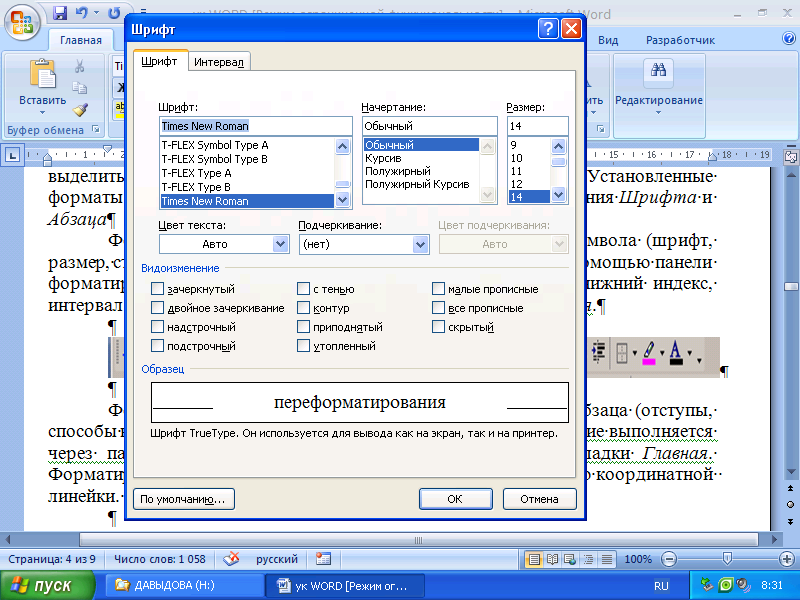Screen dimensions: 800x600
Task: Redo action in quick access toolbar
Action: (x=114, y=13)
